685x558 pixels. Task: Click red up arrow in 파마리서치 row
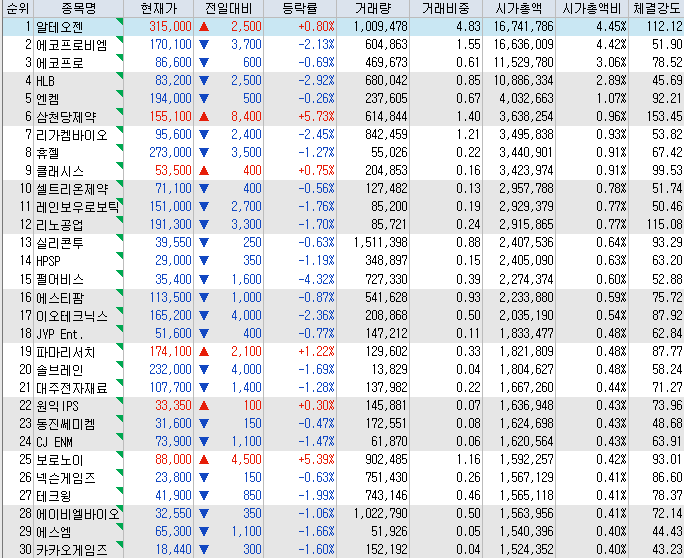click(204, 352)
